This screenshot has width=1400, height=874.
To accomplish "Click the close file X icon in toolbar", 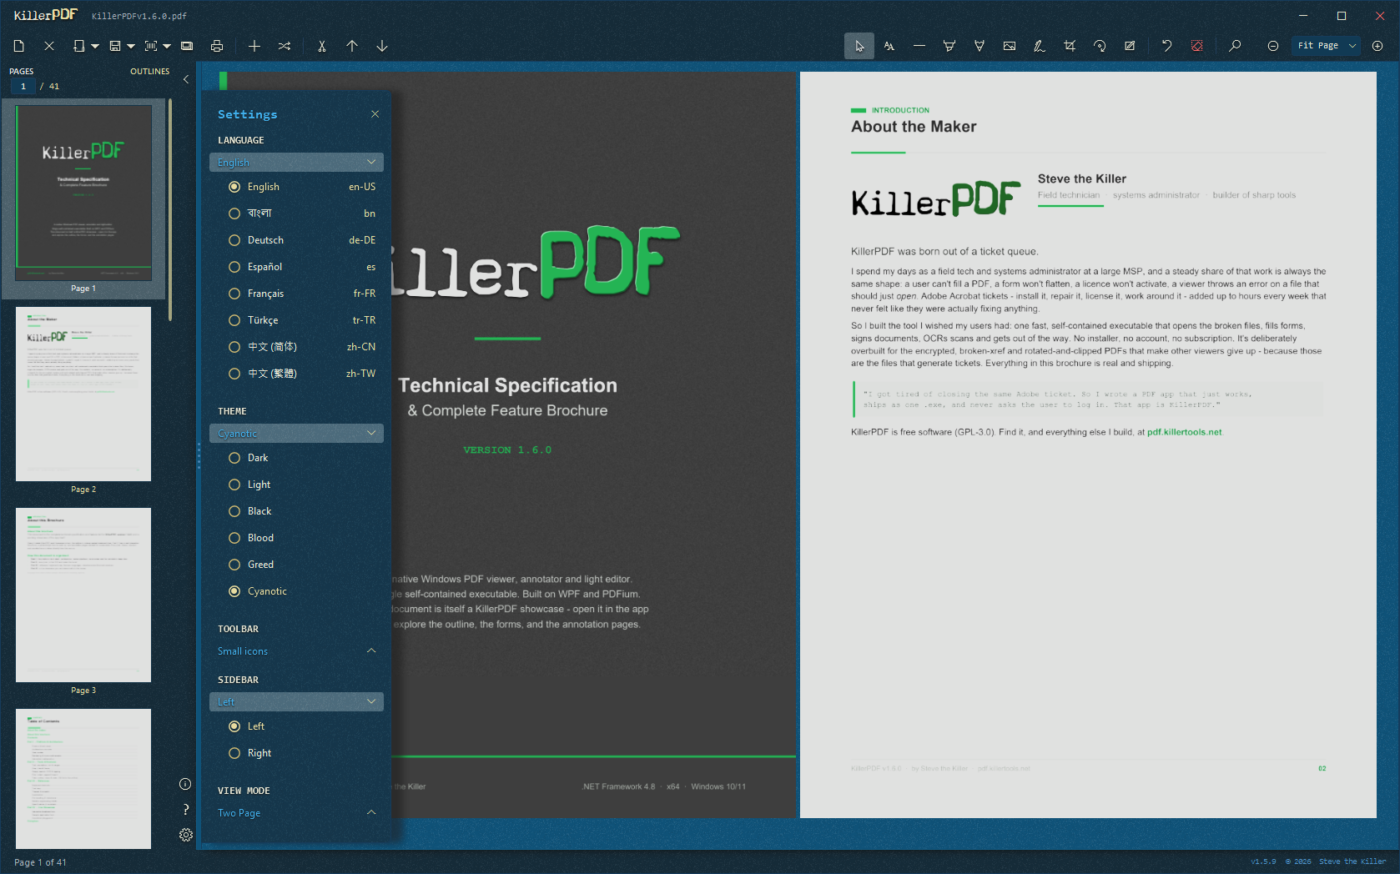I will click(x=49, y=46).
